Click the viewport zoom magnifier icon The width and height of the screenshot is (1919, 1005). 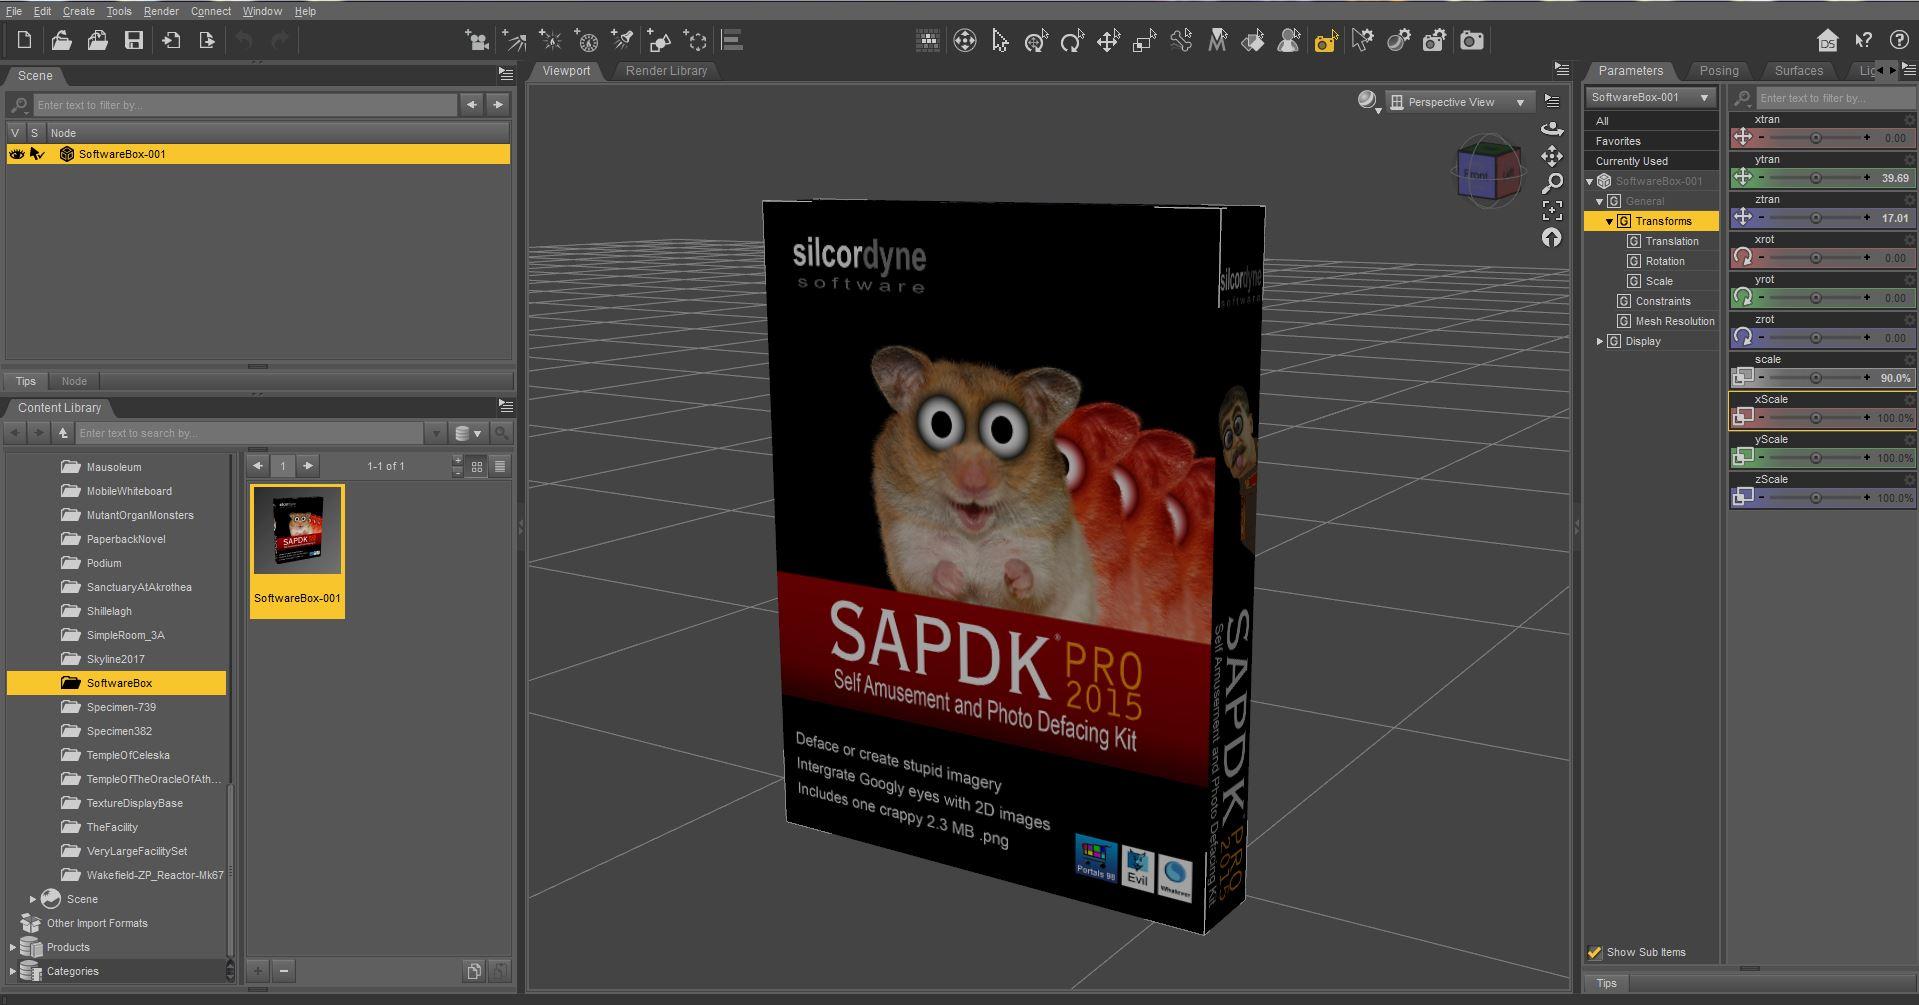coord(1552,183)
